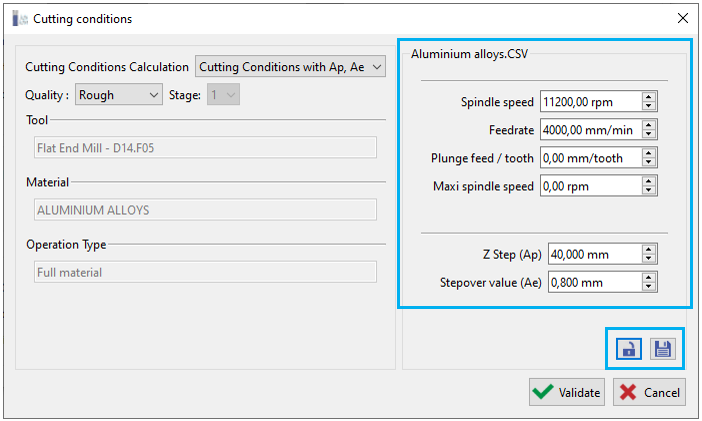Open the Stage dropdown
Screen dimensions: 702x421
pos(223,95)
